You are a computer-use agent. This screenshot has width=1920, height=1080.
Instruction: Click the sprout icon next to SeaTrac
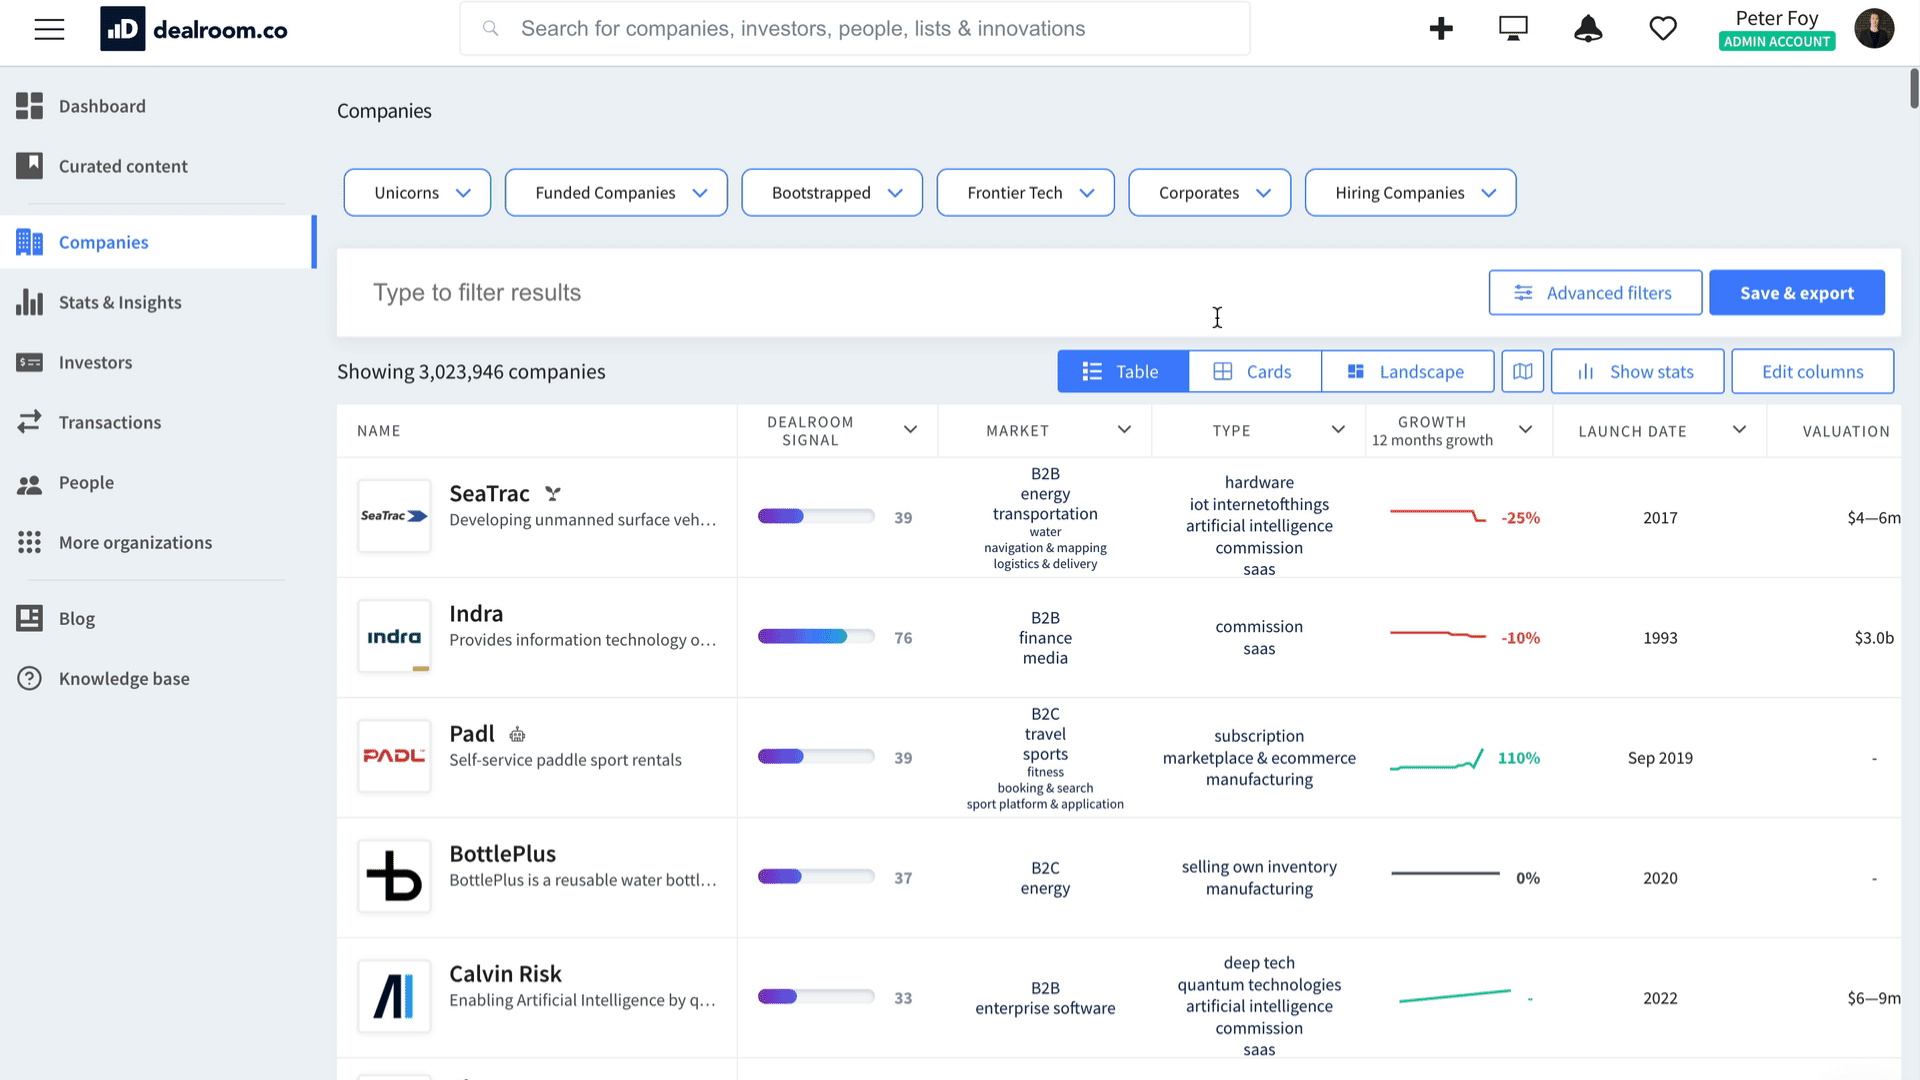click(553, 494)
